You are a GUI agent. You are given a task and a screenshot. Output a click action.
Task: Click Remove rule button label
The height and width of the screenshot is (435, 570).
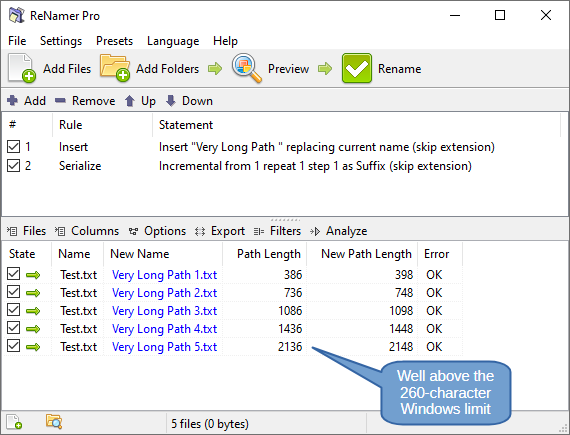pyautogui.click(x=93, y=101)
